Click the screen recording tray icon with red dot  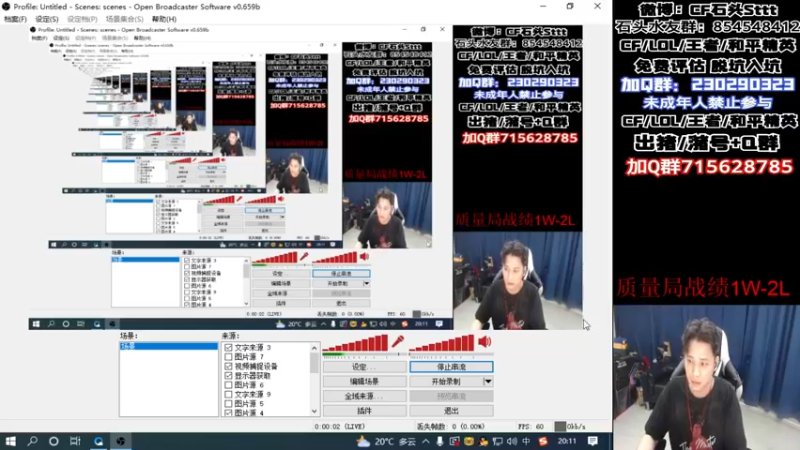pyautogui.click(x=454, y=441)
